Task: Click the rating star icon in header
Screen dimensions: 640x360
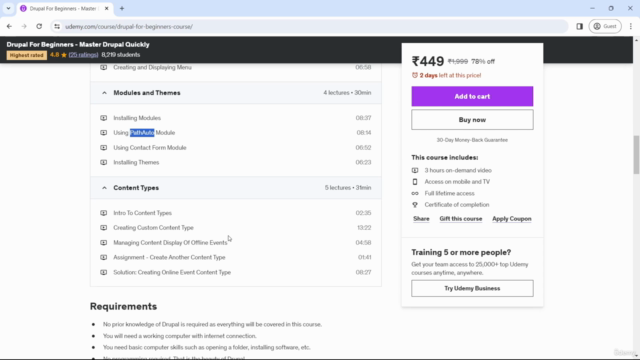Action: [x=64, y=55]
